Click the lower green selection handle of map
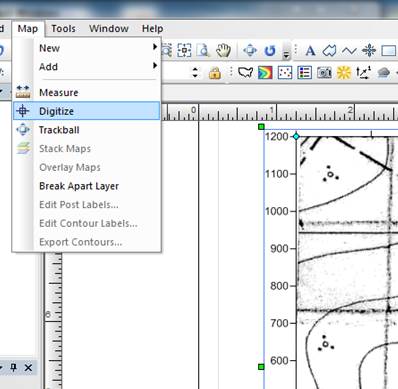 coord(261,367)
